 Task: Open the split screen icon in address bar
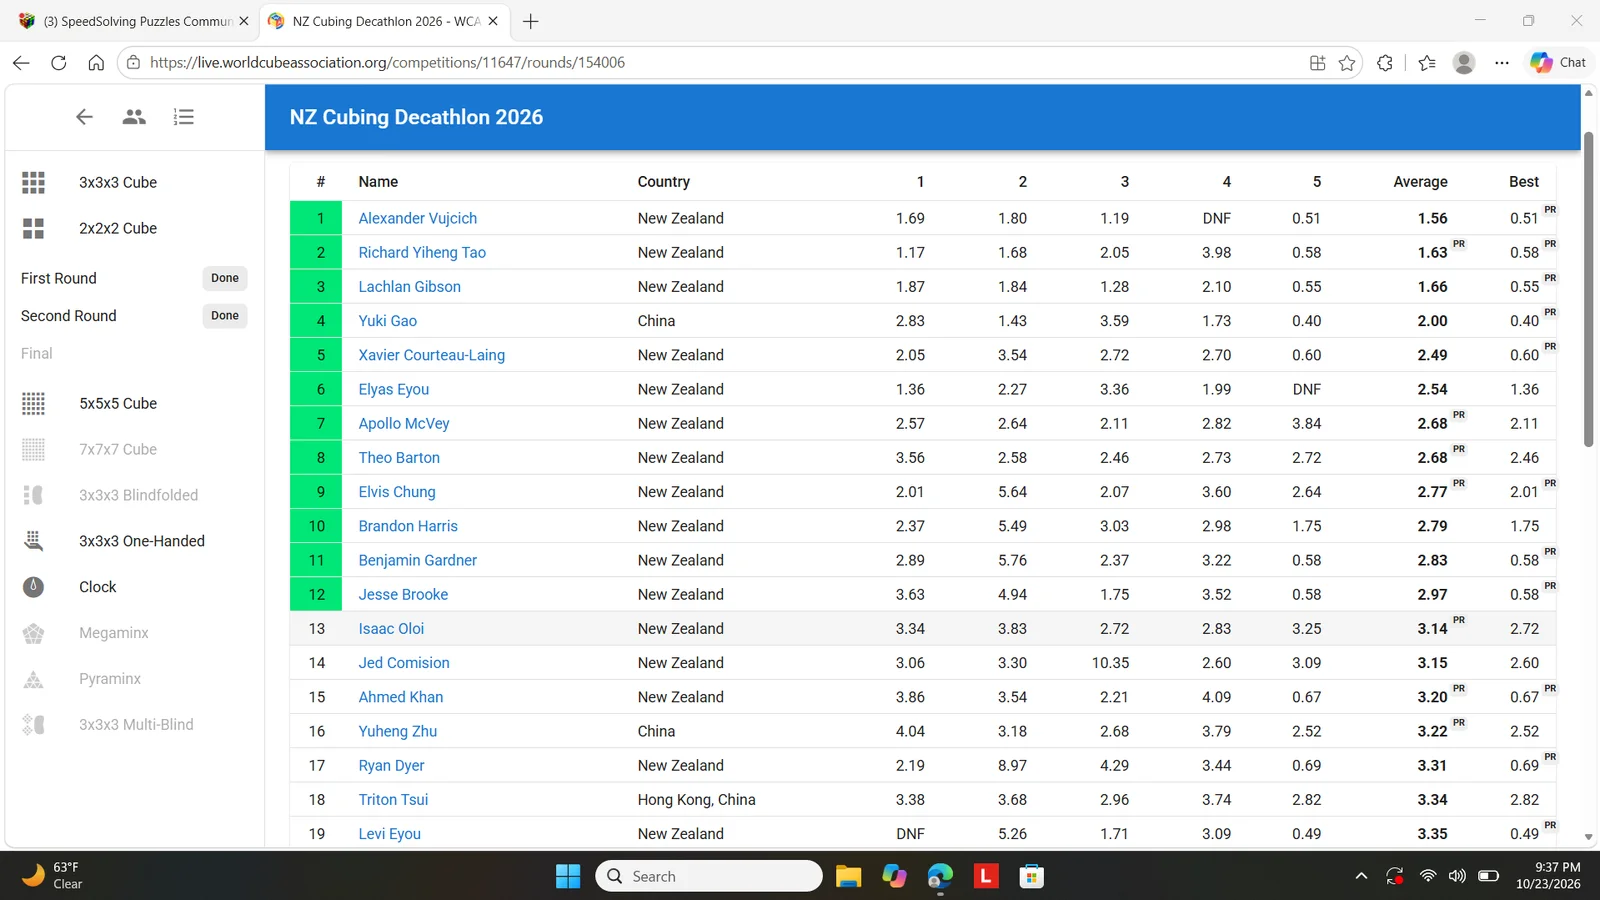[1317, 63]
